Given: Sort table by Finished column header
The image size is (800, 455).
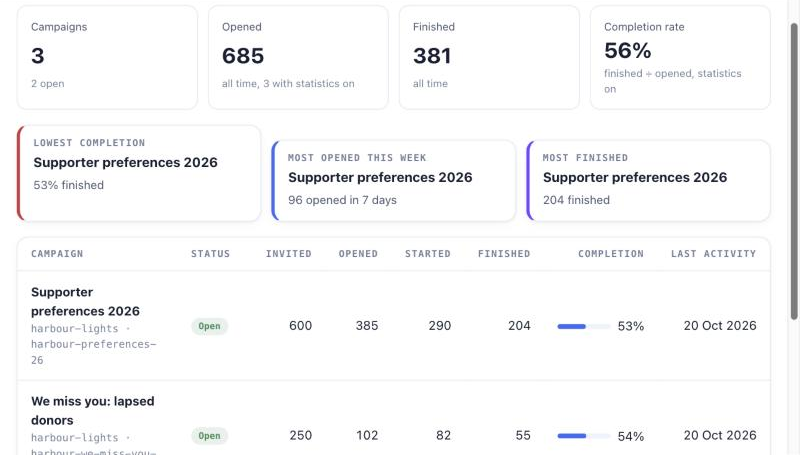Looking at the screenshot, I should click(x=504, y=254).
